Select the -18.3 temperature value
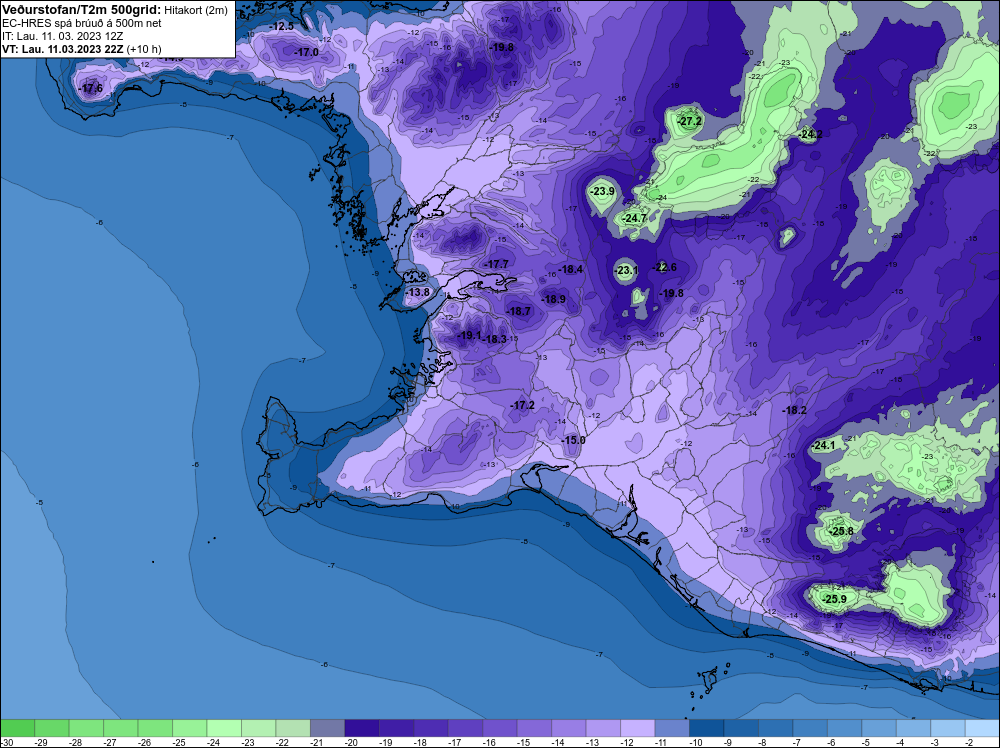The height and width of the screenshot is (748, 1000). pos(496,339)
